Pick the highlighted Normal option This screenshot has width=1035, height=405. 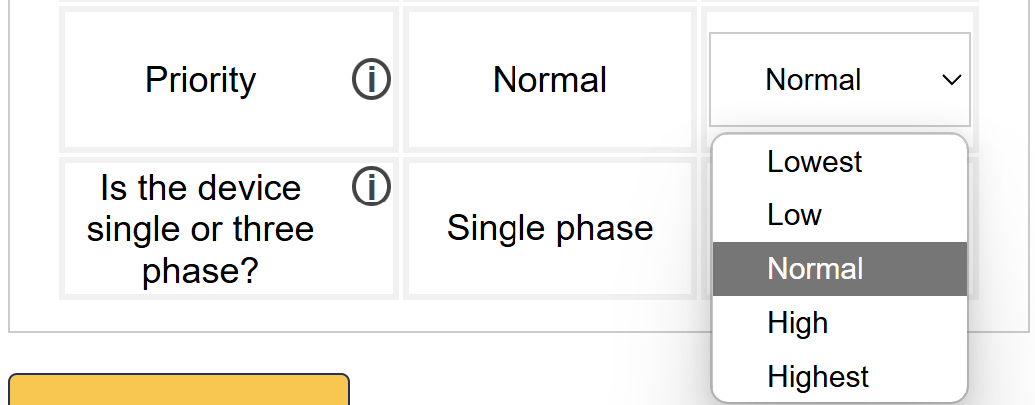click(x=815, y=269)
